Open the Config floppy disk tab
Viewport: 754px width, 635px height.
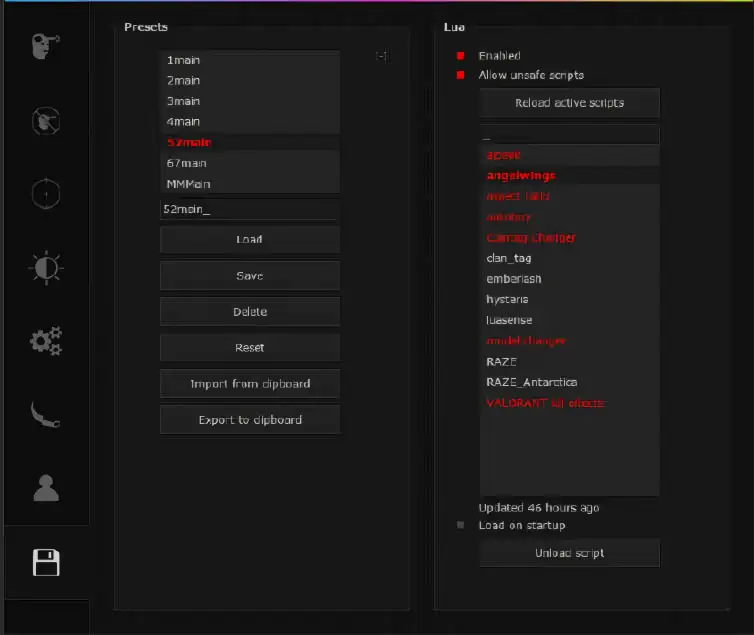click(46, 562)
